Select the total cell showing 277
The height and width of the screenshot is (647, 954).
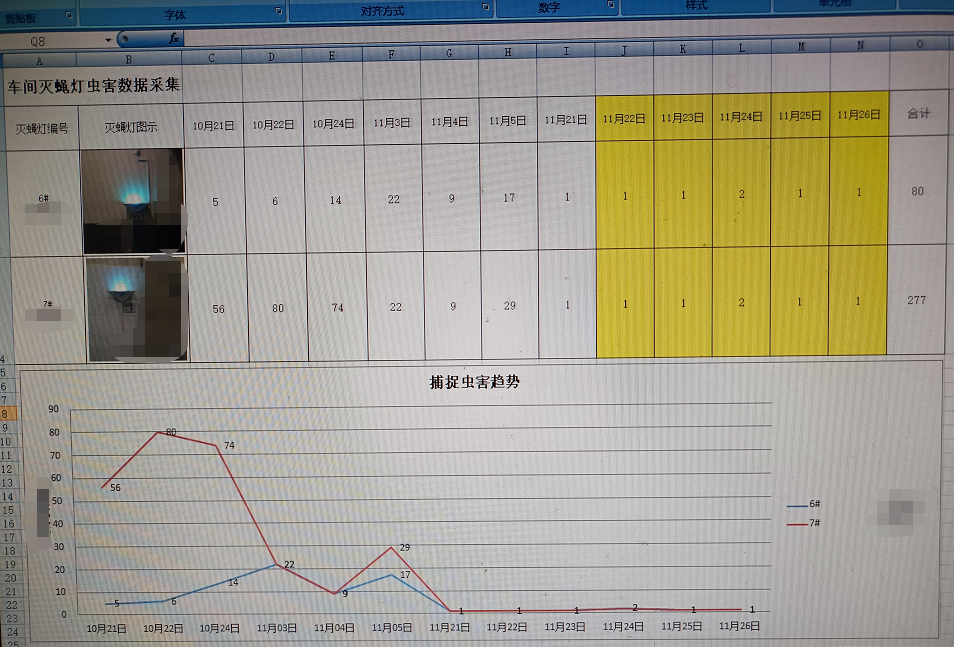916,300
